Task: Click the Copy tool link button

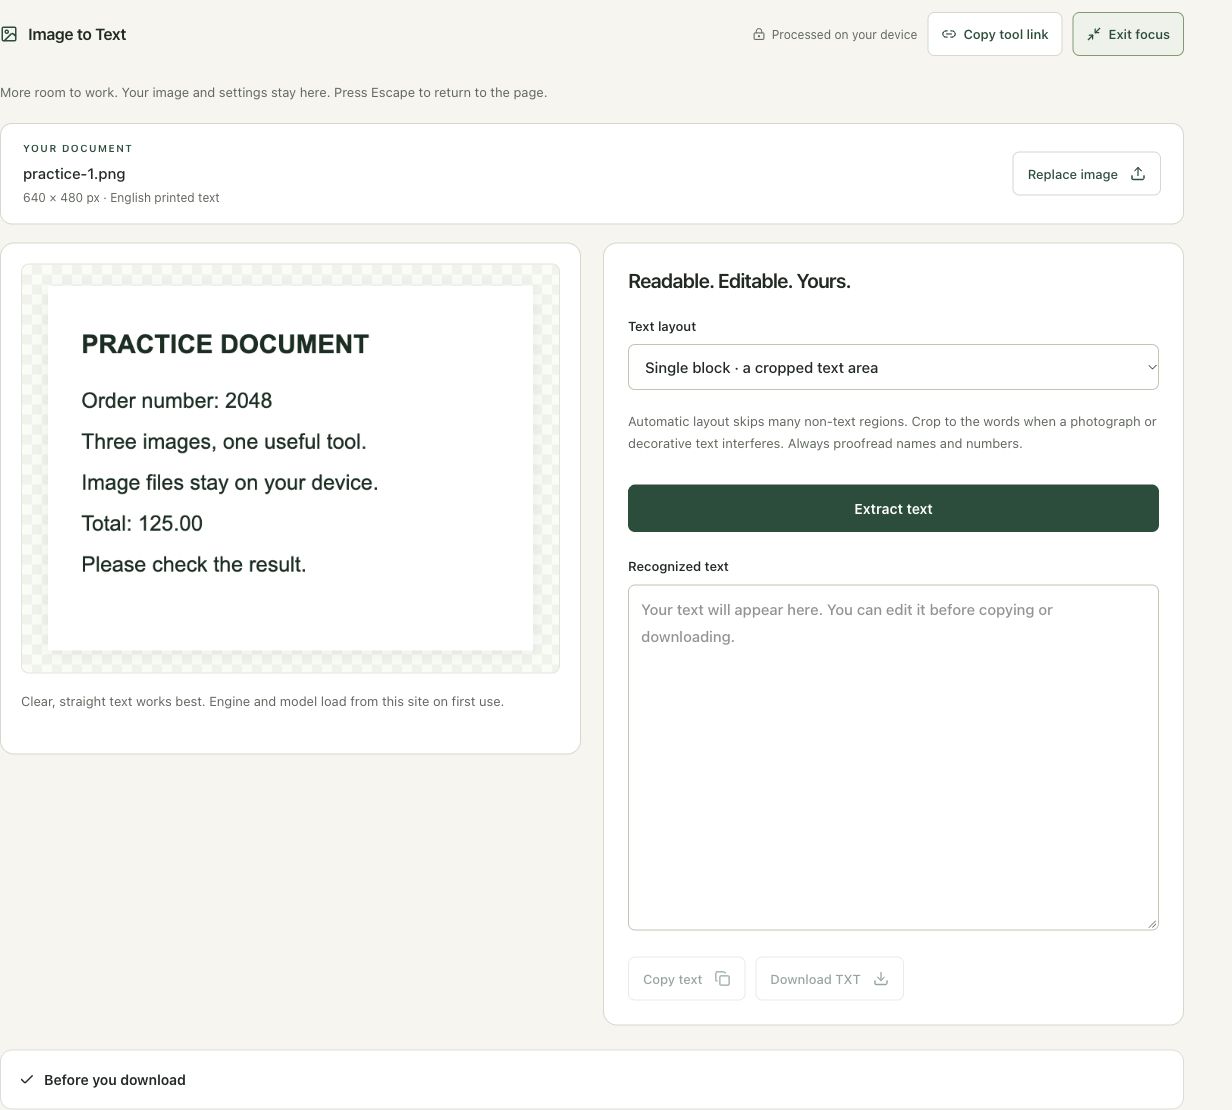Action: click(x=995, y=34)
